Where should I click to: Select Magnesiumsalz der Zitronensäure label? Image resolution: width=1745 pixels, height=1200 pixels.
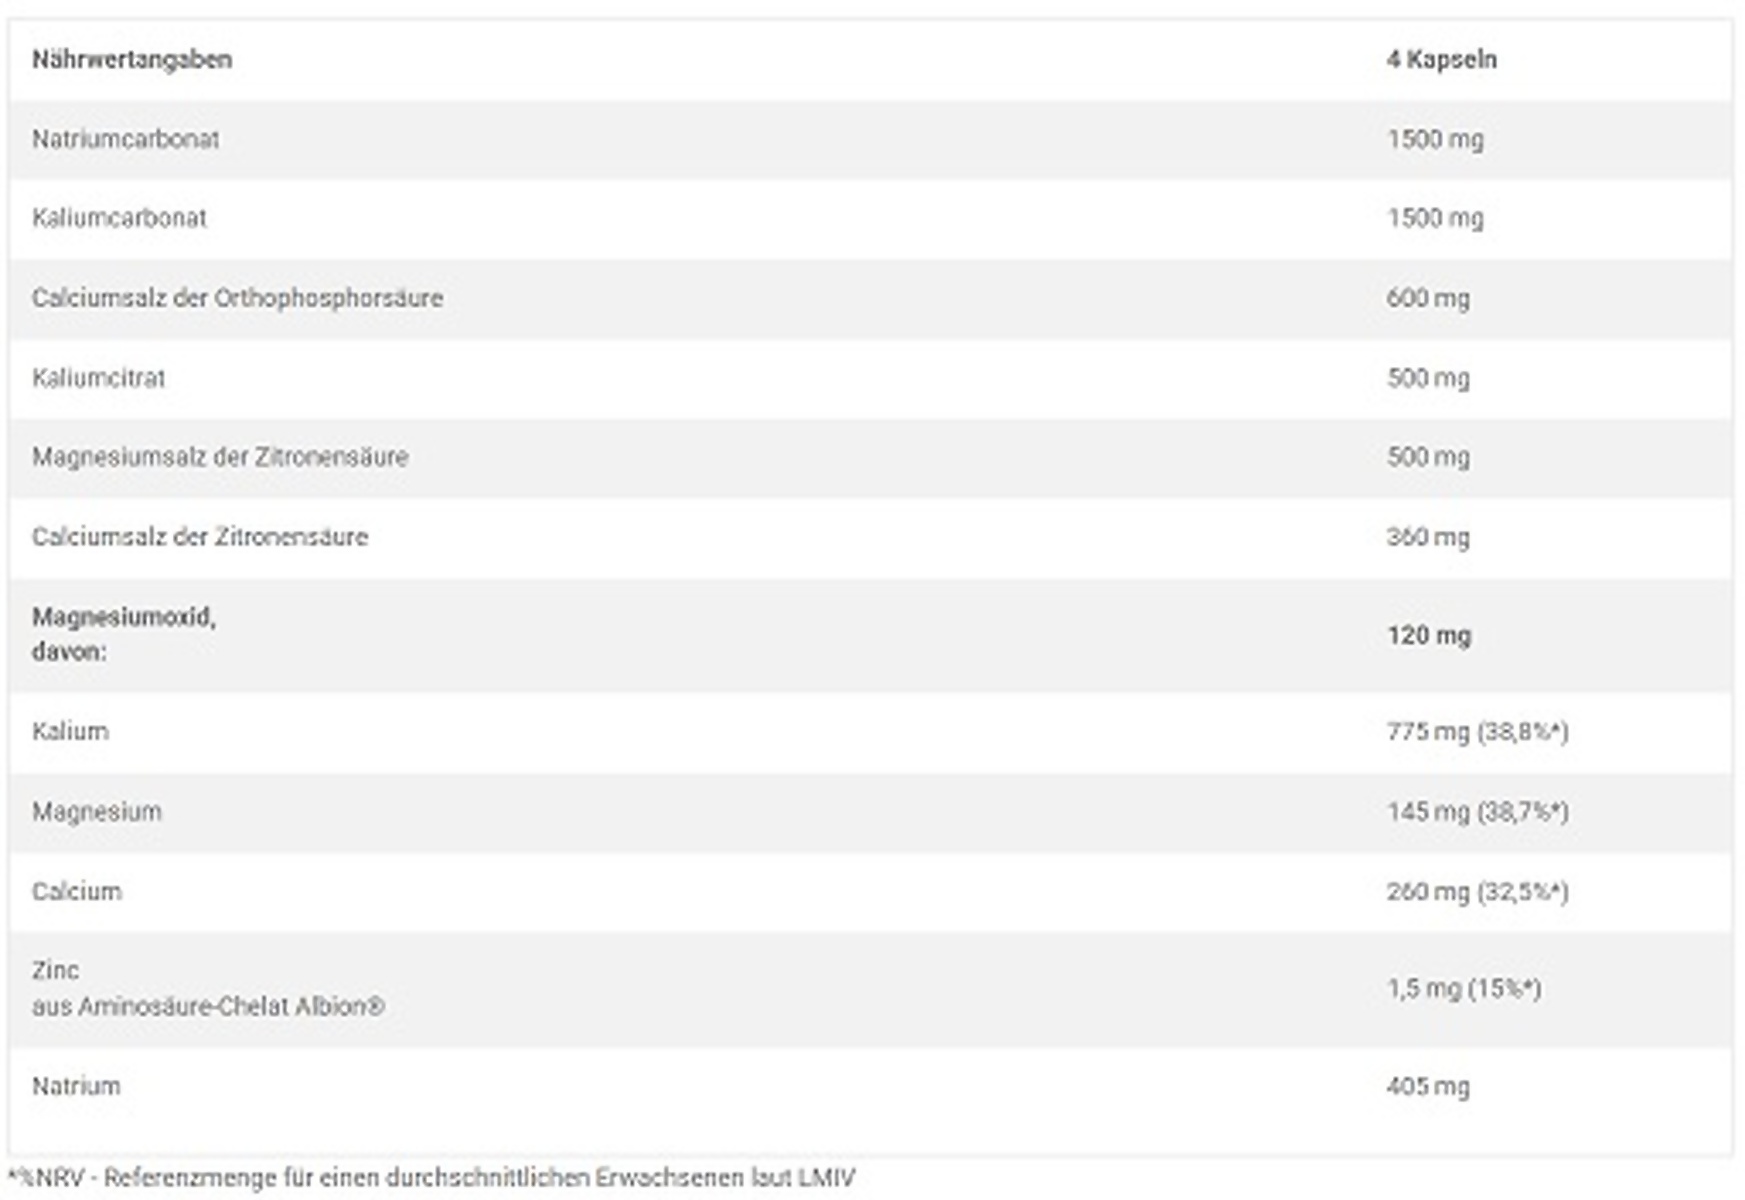tap(220, 457)
